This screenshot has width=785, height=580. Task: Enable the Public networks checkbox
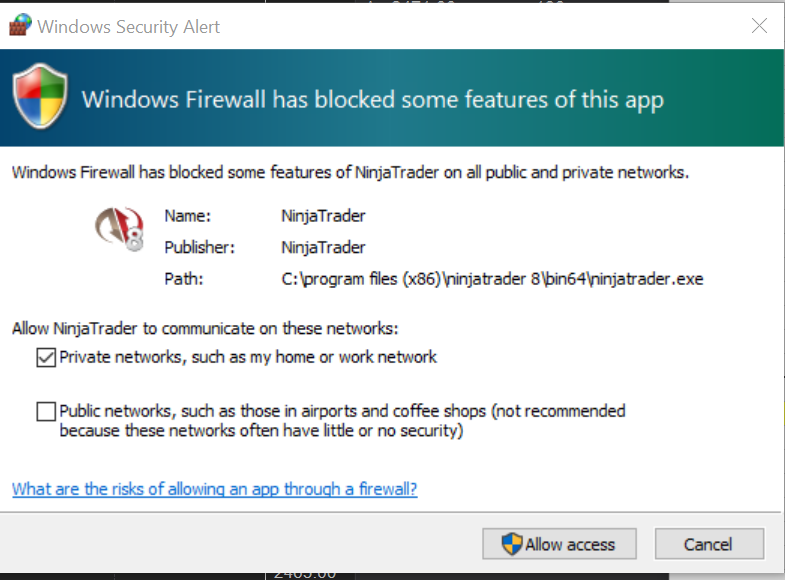46,411
